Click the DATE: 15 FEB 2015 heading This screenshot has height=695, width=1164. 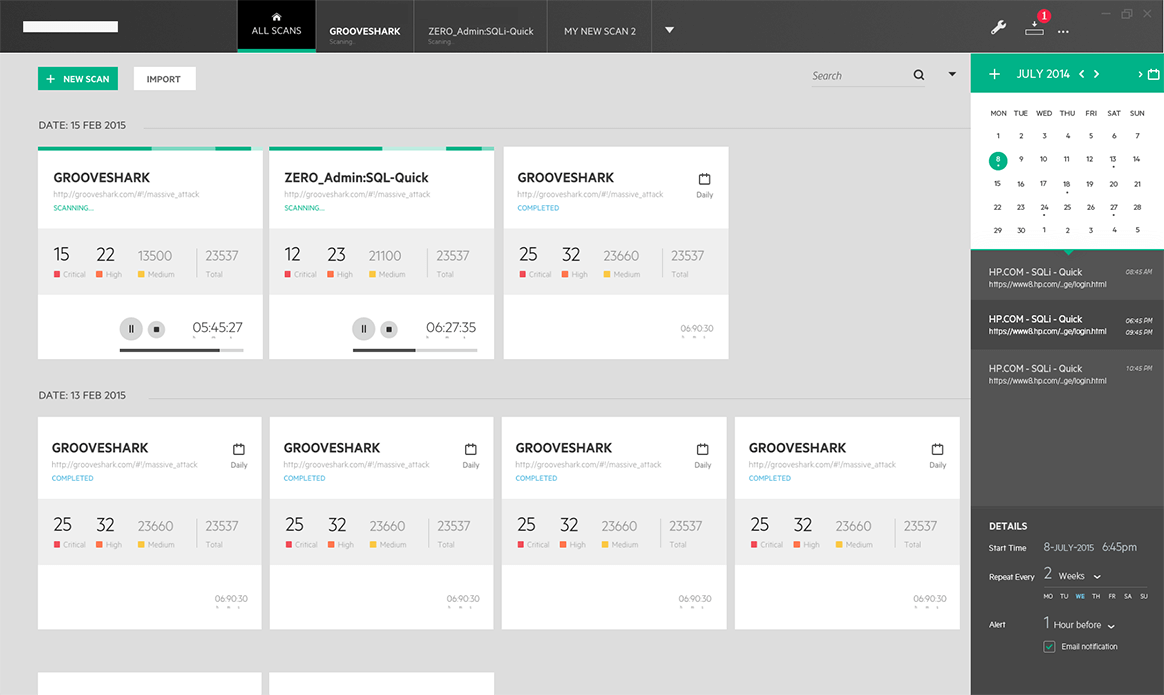[x=82, y=125]
